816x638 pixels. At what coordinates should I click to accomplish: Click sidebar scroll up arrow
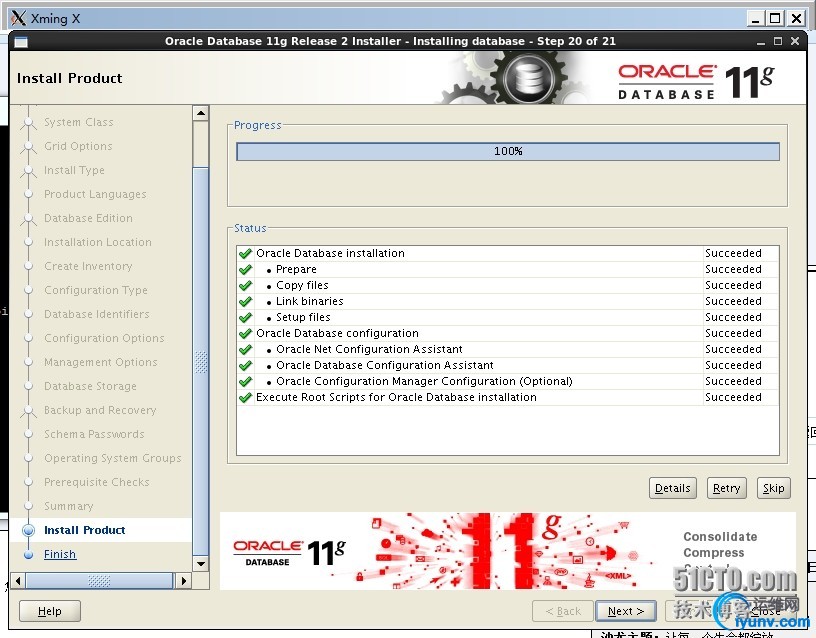tap(201, 113)
